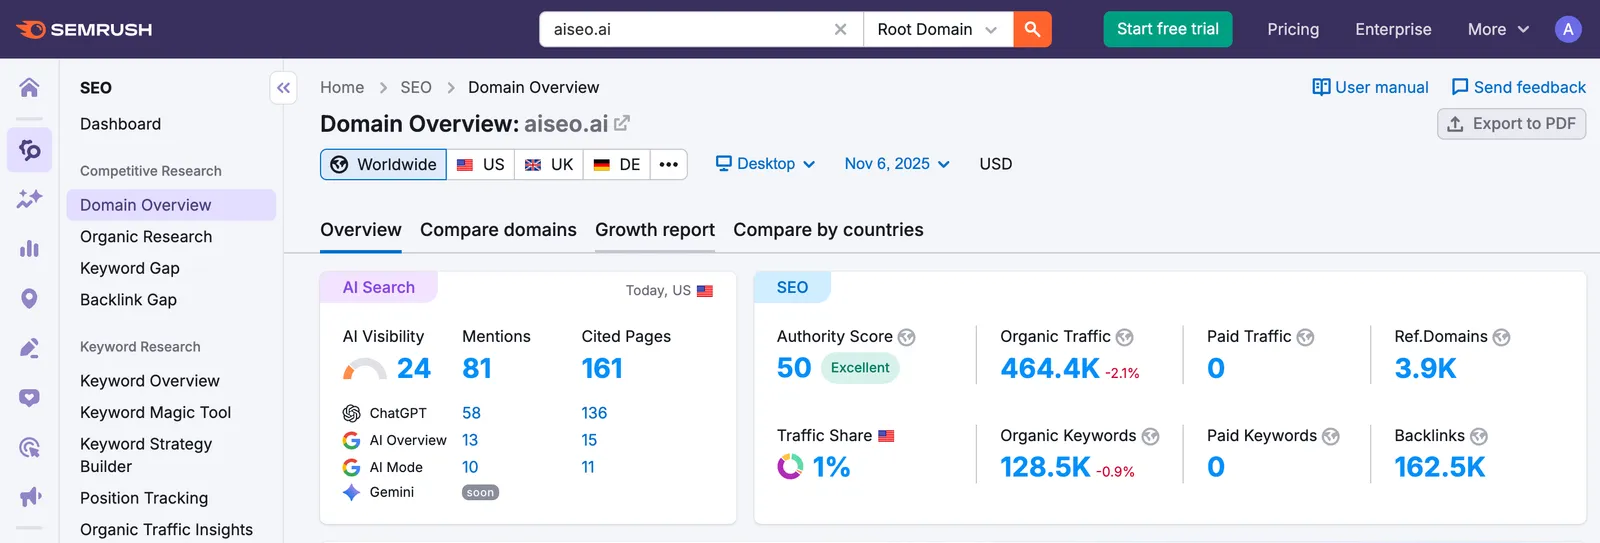The width and height of the screenshot is (1600, 543).
Task: Open the Content pencil rail icon
Action: (29, 348)
